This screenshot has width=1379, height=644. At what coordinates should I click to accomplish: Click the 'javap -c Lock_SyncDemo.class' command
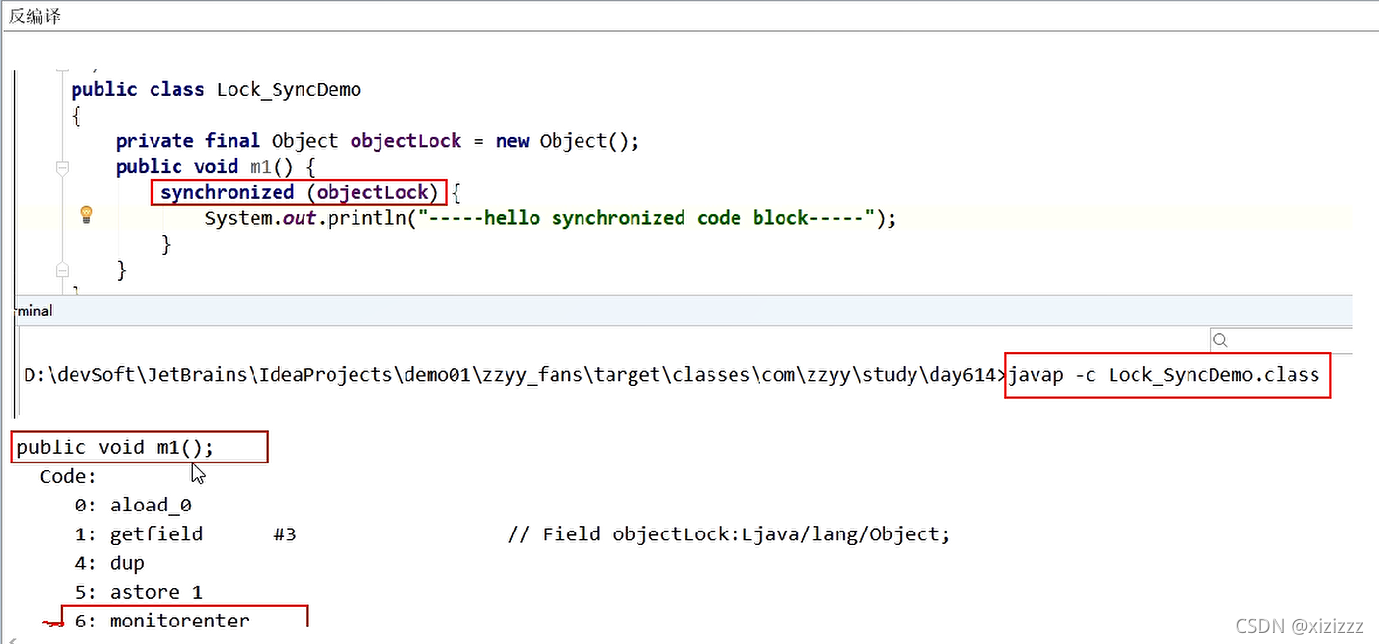1164,375
